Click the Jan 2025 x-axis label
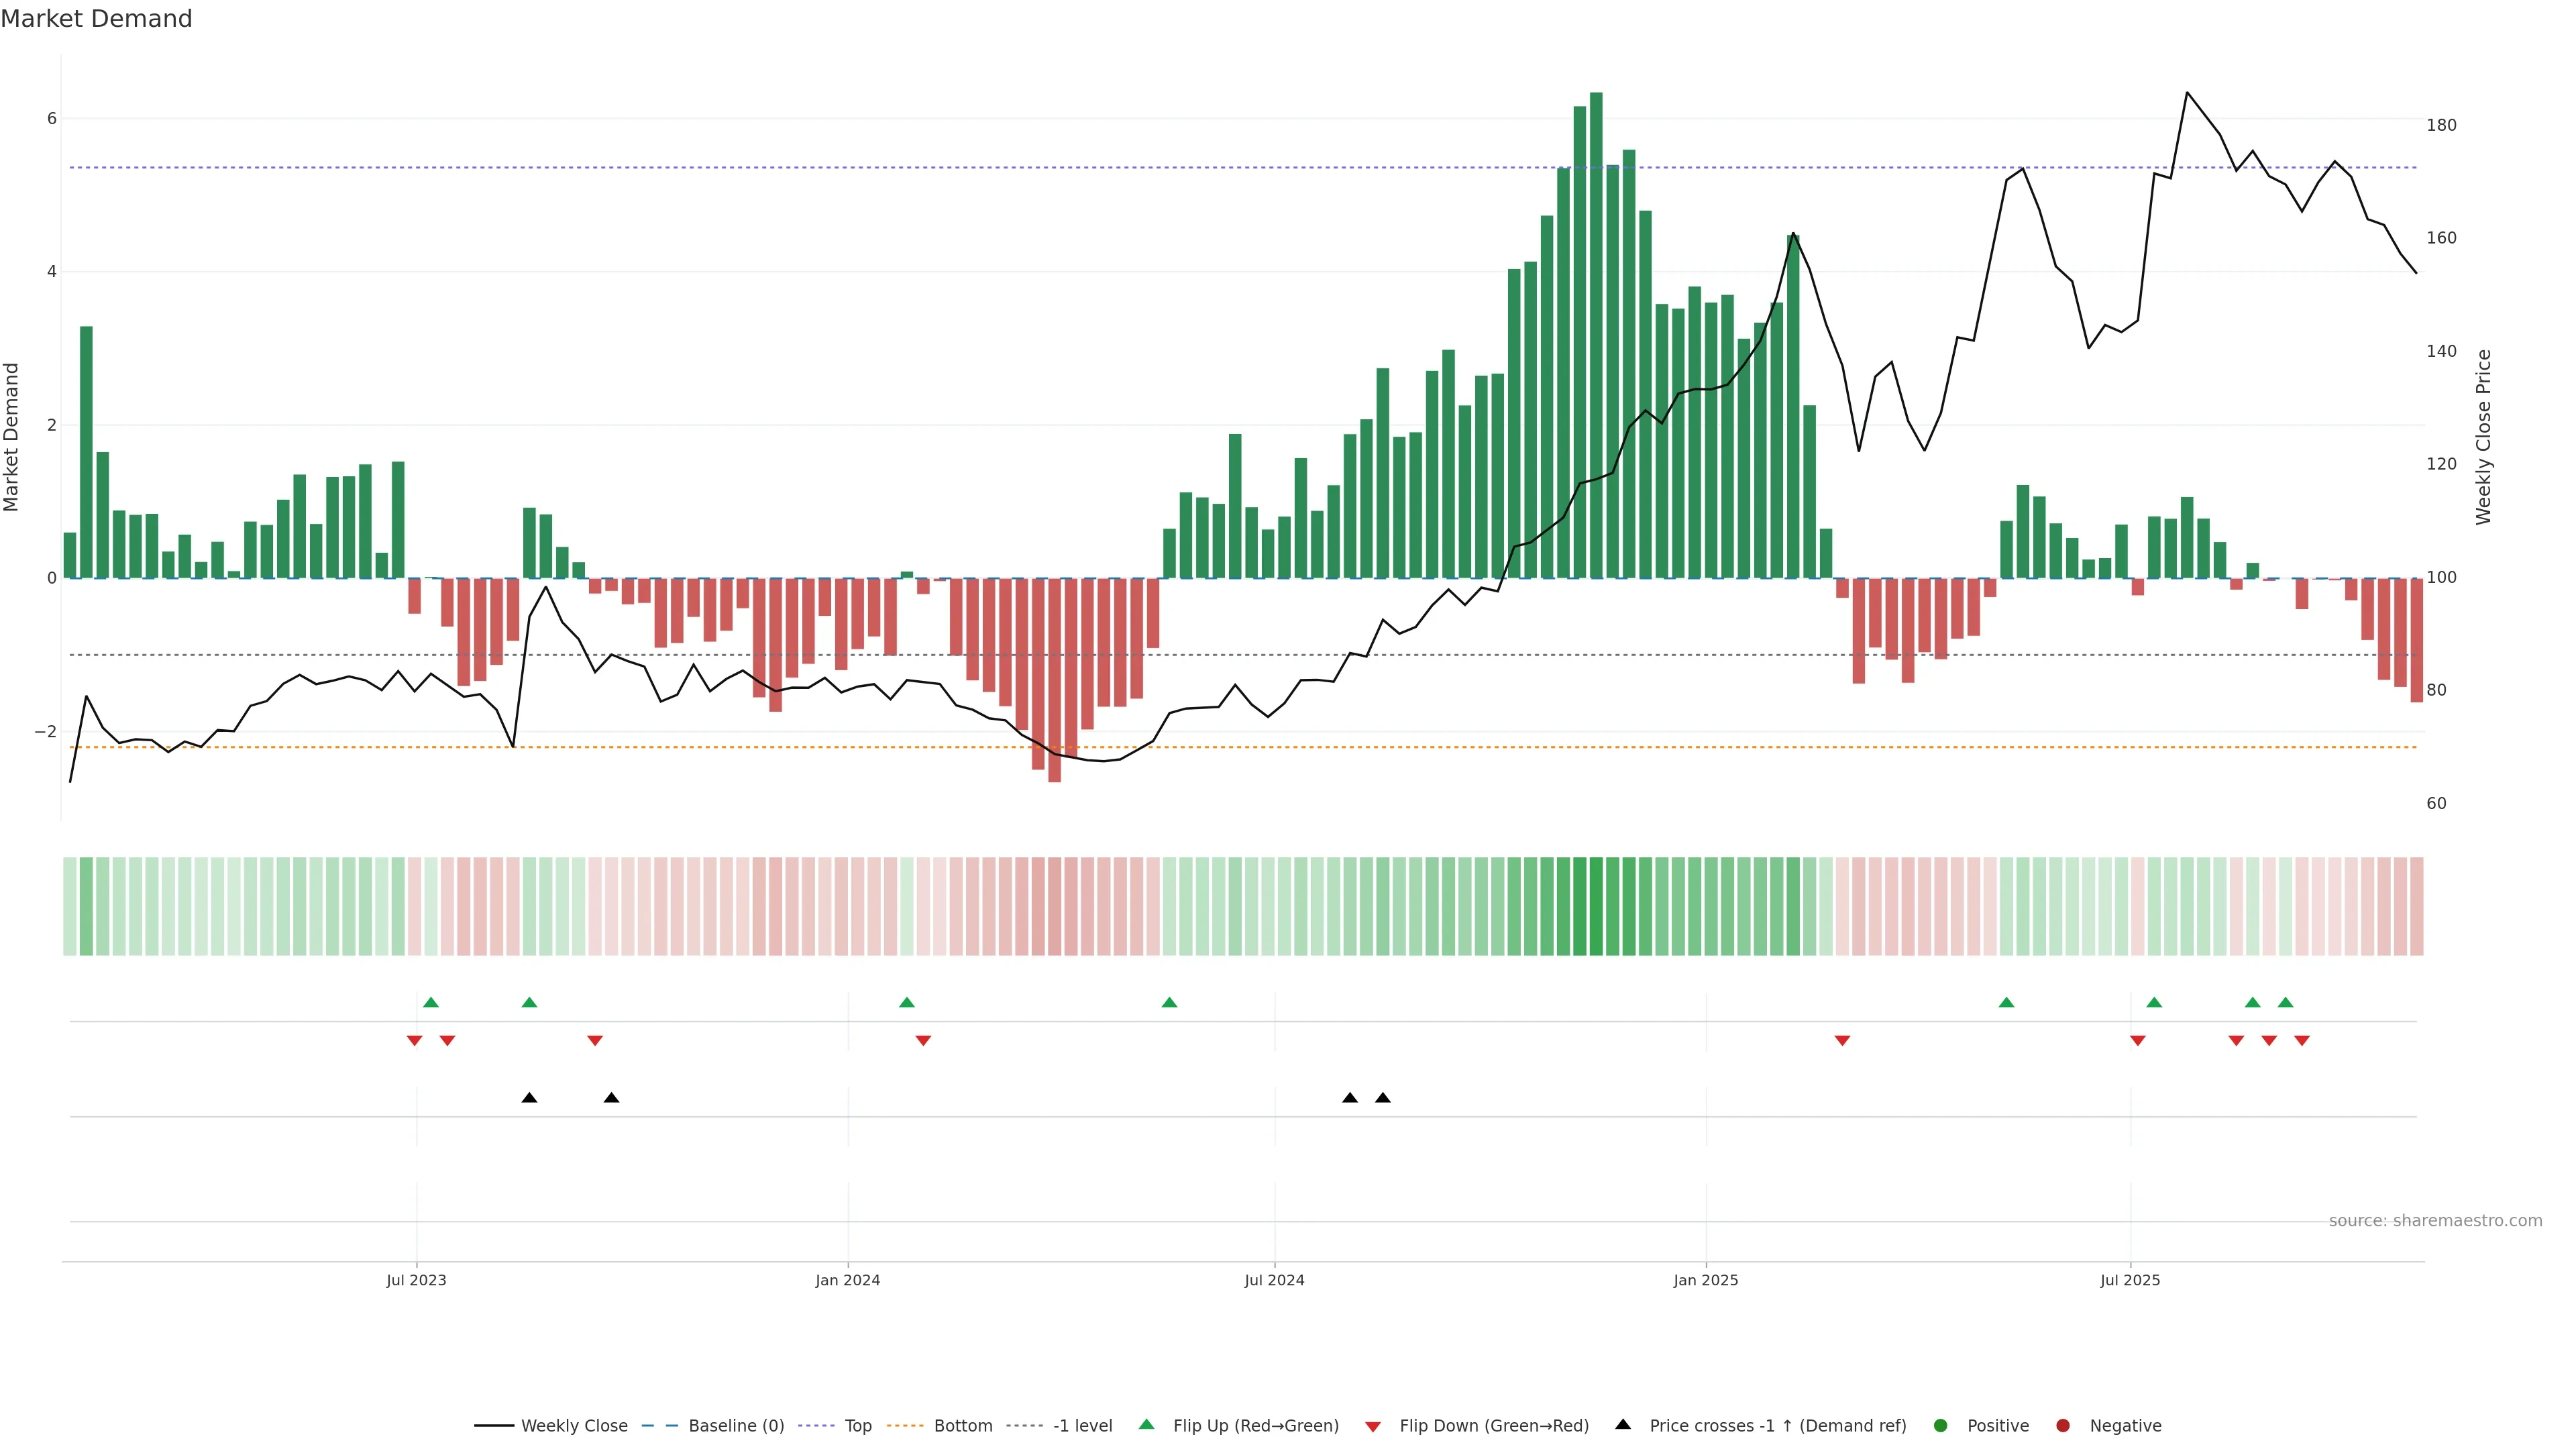The image size is (2576, 1449). (1705, 1280)
